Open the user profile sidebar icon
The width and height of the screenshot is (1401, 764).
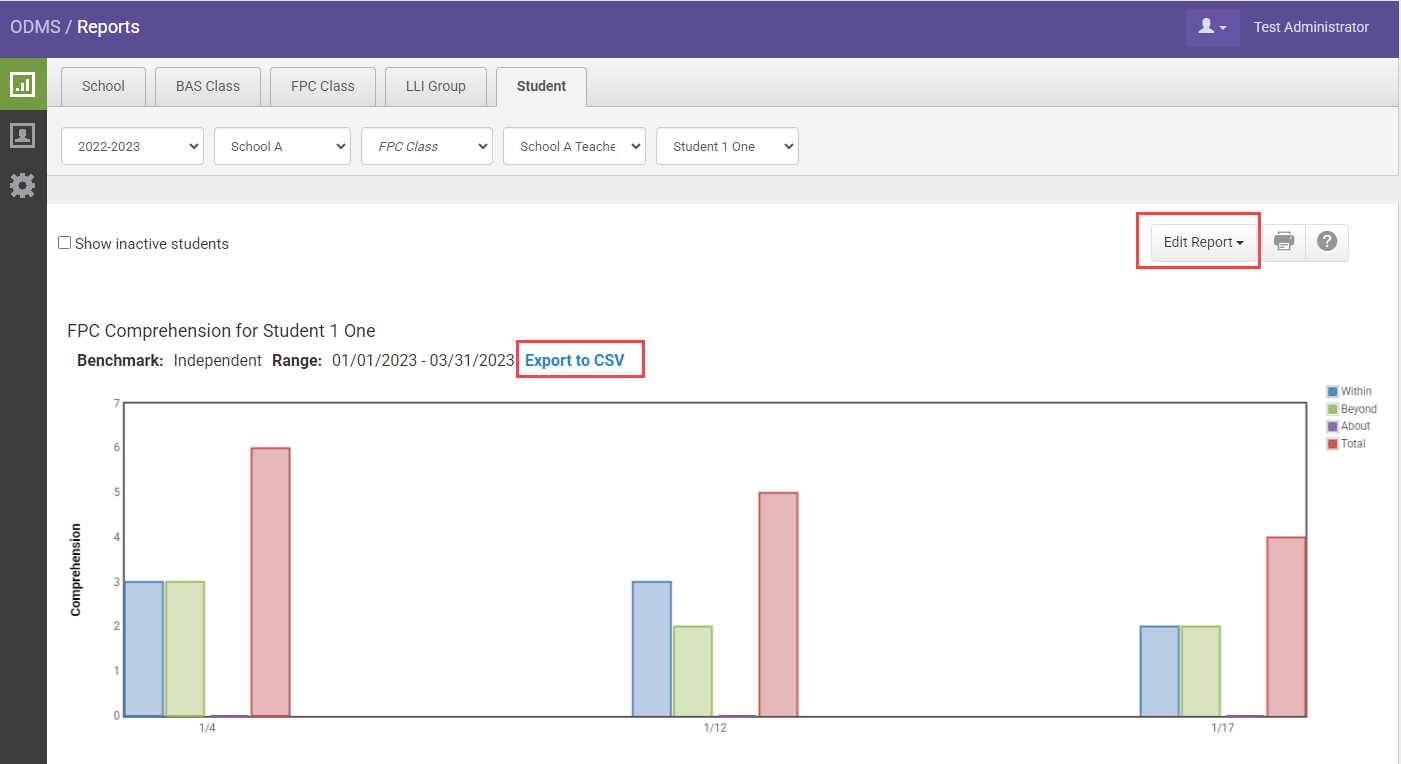click(22, 135)
